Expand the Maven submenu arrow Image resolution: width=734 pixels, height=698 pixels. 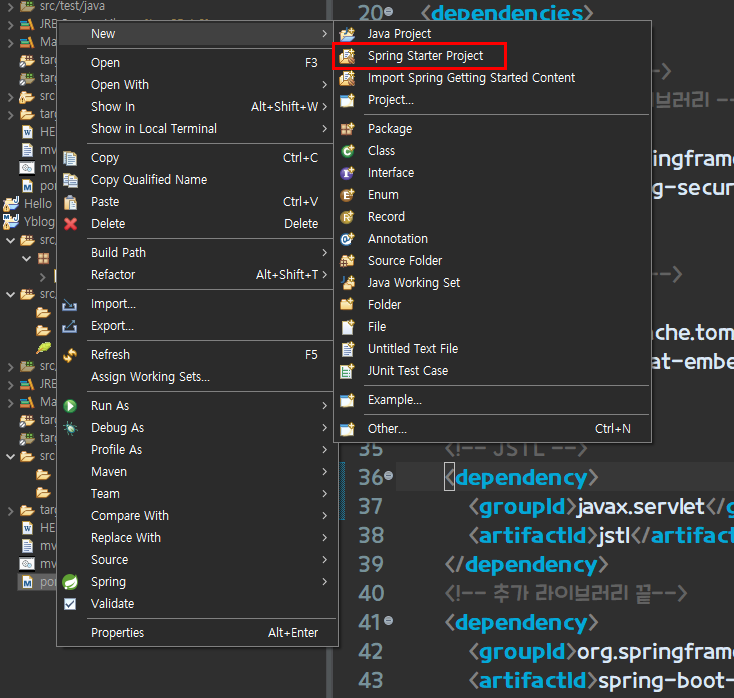(324, 472)
